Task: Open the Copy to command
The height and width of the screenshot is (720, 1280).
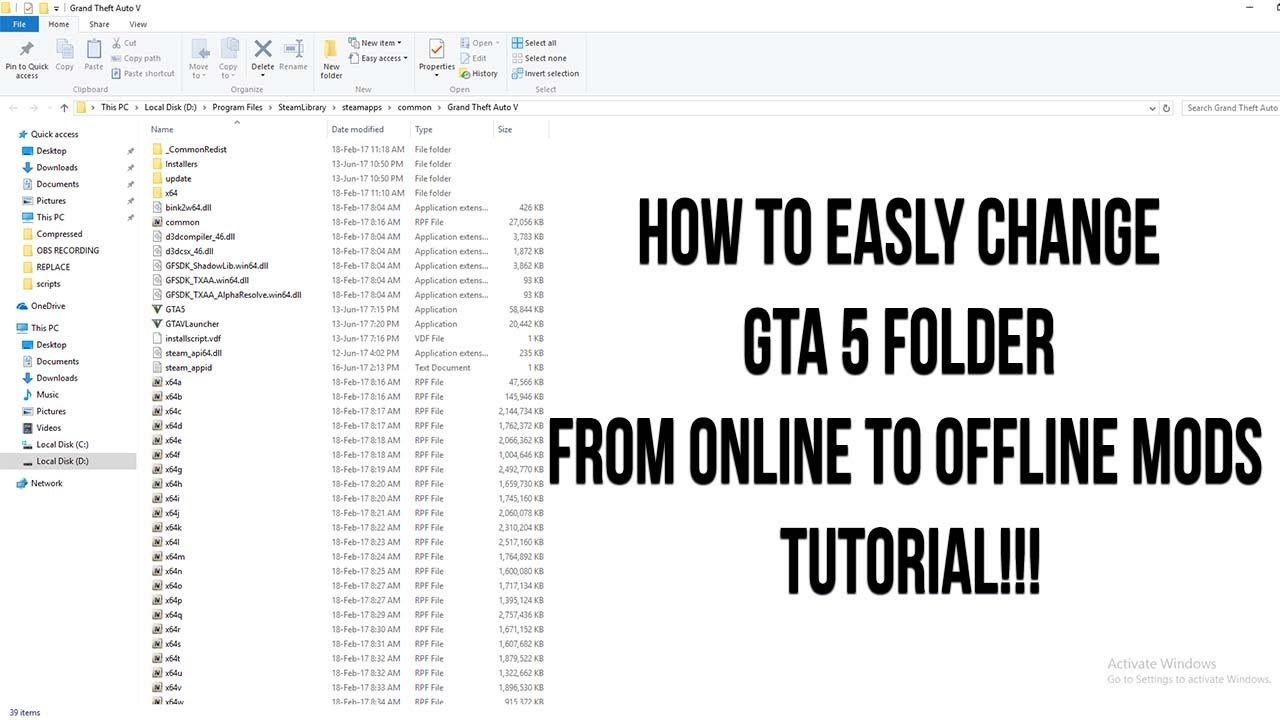Action: pyautogui.click(x=229, y=59)
